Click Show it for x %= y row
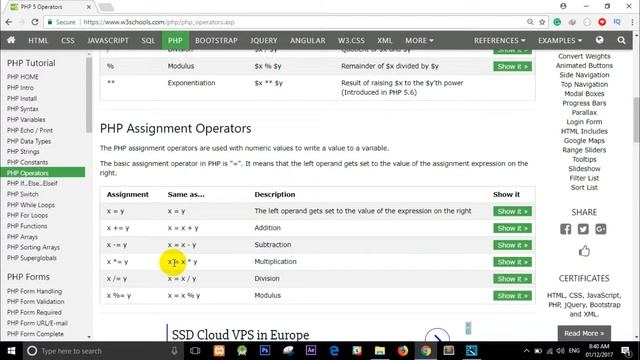 512,296
